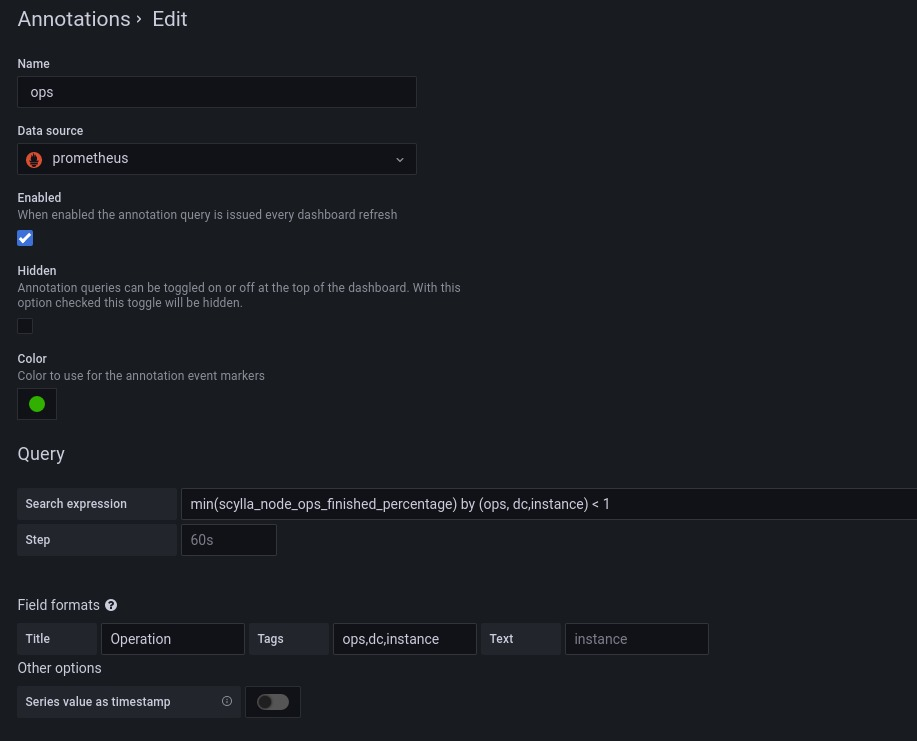Click the Prometheus flame icon
The width and height of the screenshot is (917, 741).
coord(34,159)
